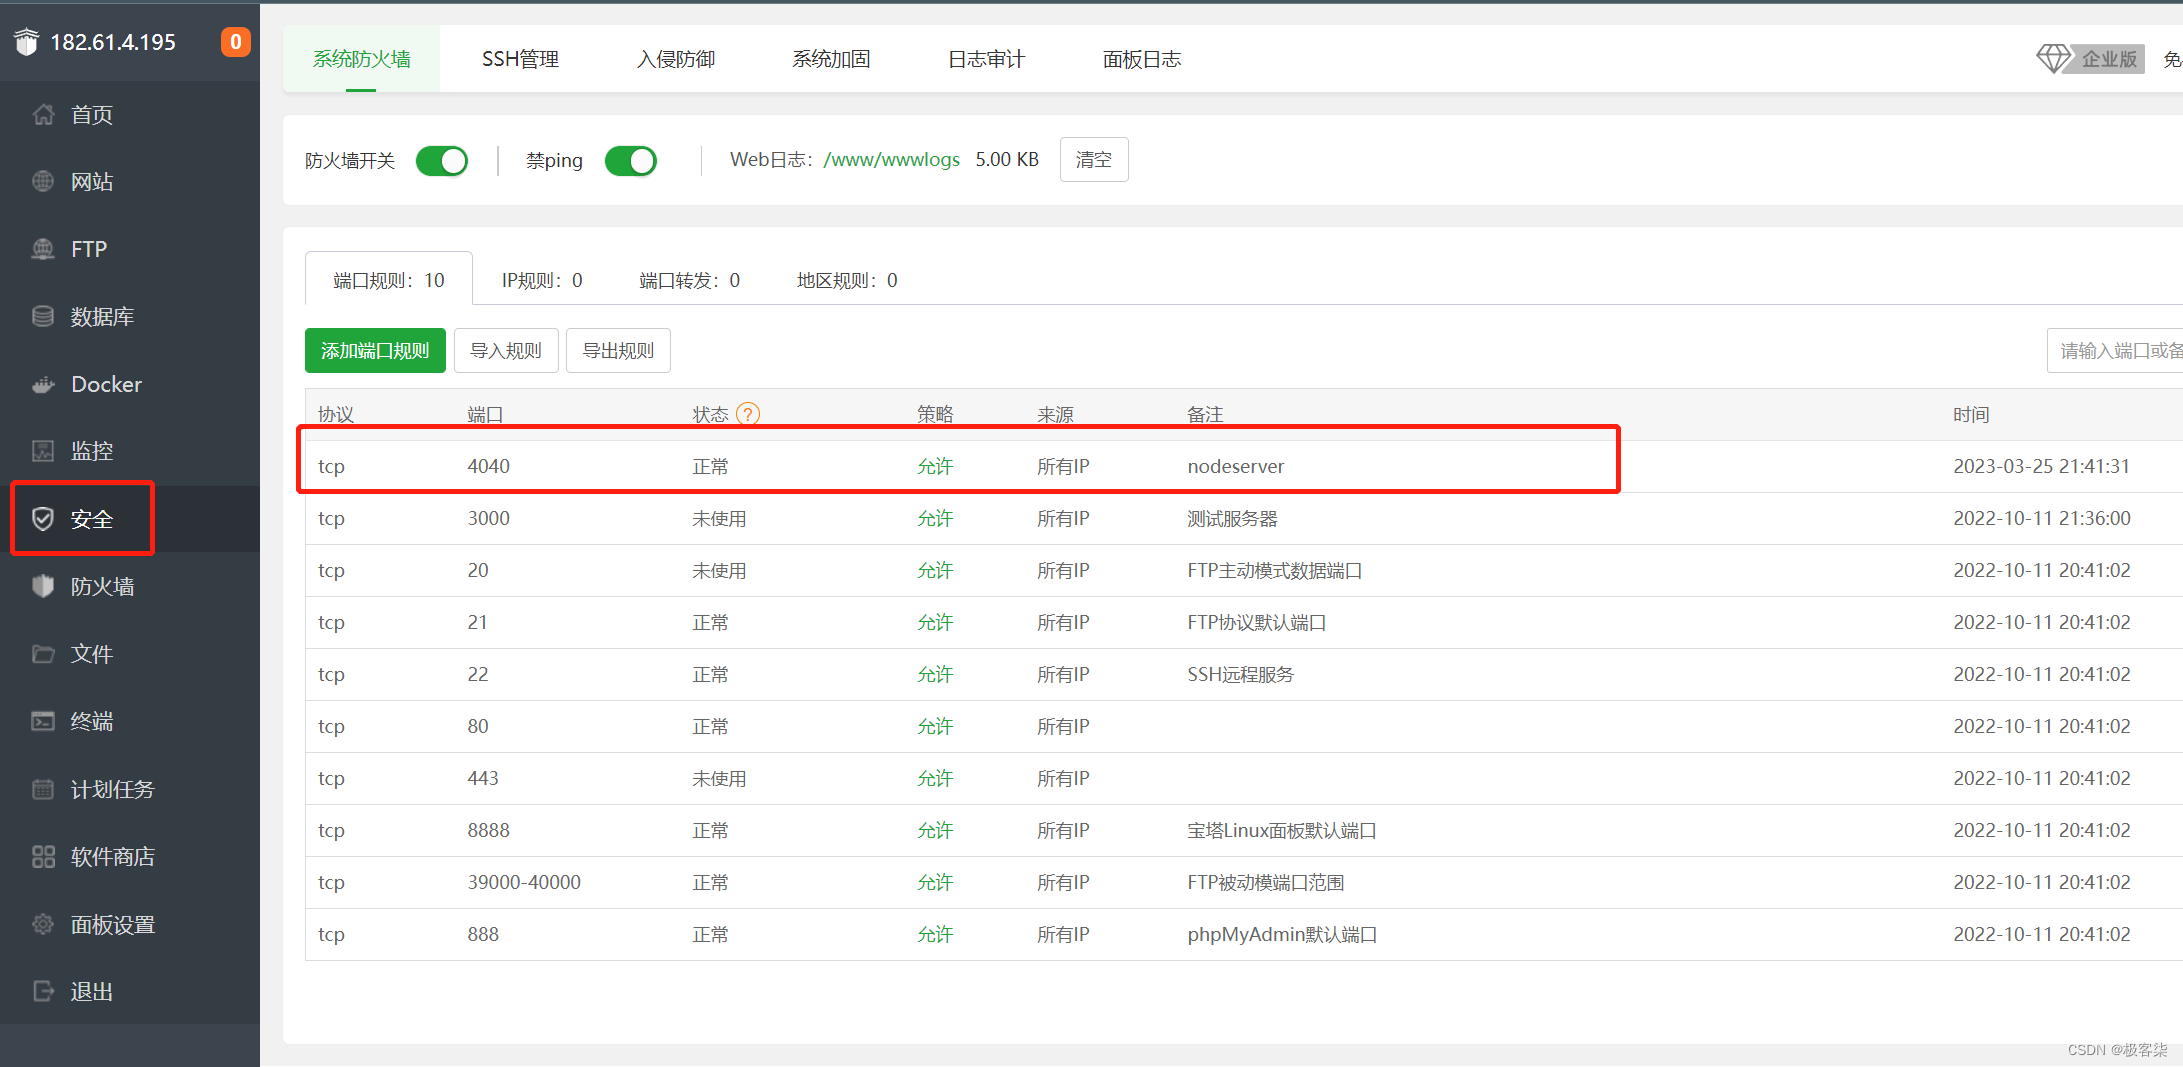Viewport: 2183px width, 1067px height.
Task: Click 允许 policy for port 22
Action: pos(935,674)
